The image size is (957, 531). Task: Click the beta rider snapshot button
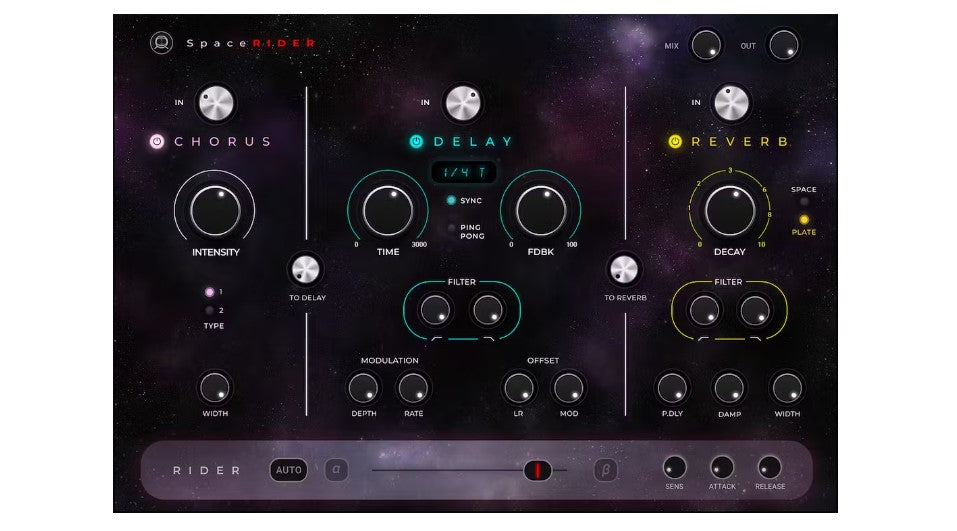[605, 470]
